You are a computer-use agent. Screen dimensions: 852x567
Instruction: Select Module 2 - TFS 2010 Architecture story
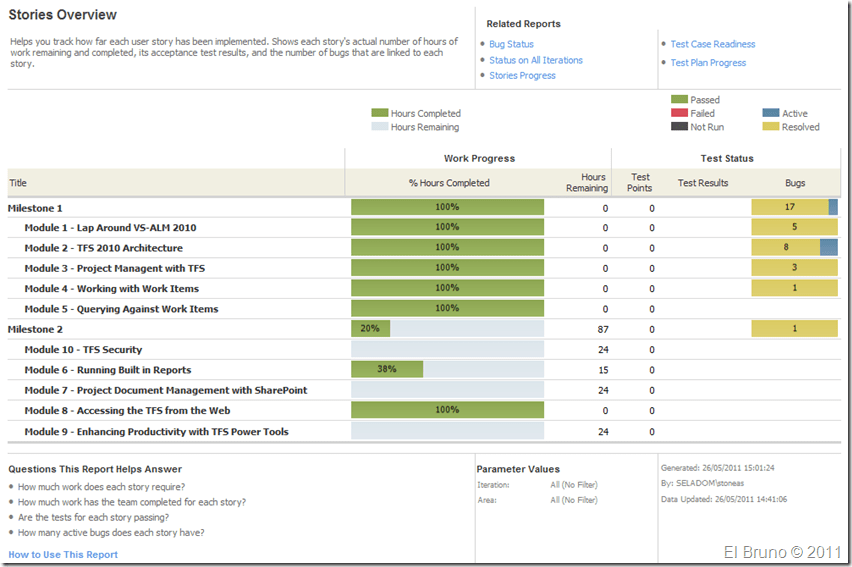[103, 248]
